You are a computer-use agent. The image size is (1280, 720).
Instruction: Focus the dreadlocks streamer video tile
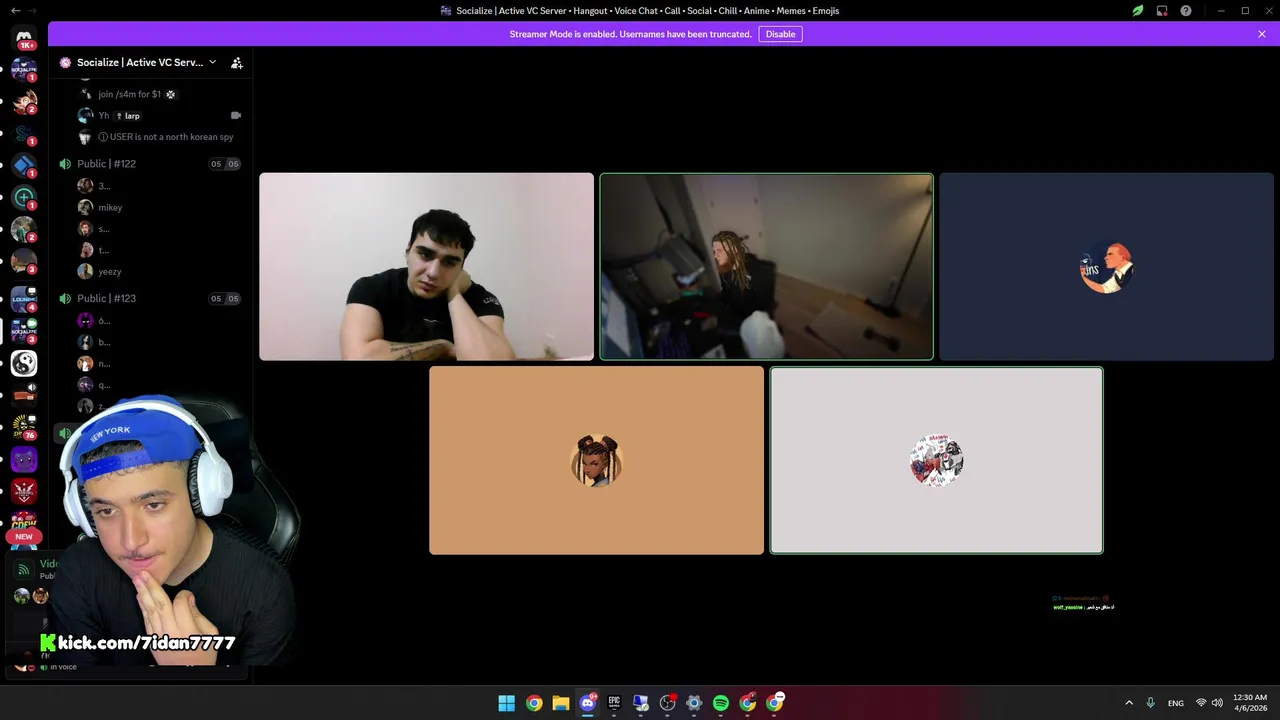[x=767, y=267]
